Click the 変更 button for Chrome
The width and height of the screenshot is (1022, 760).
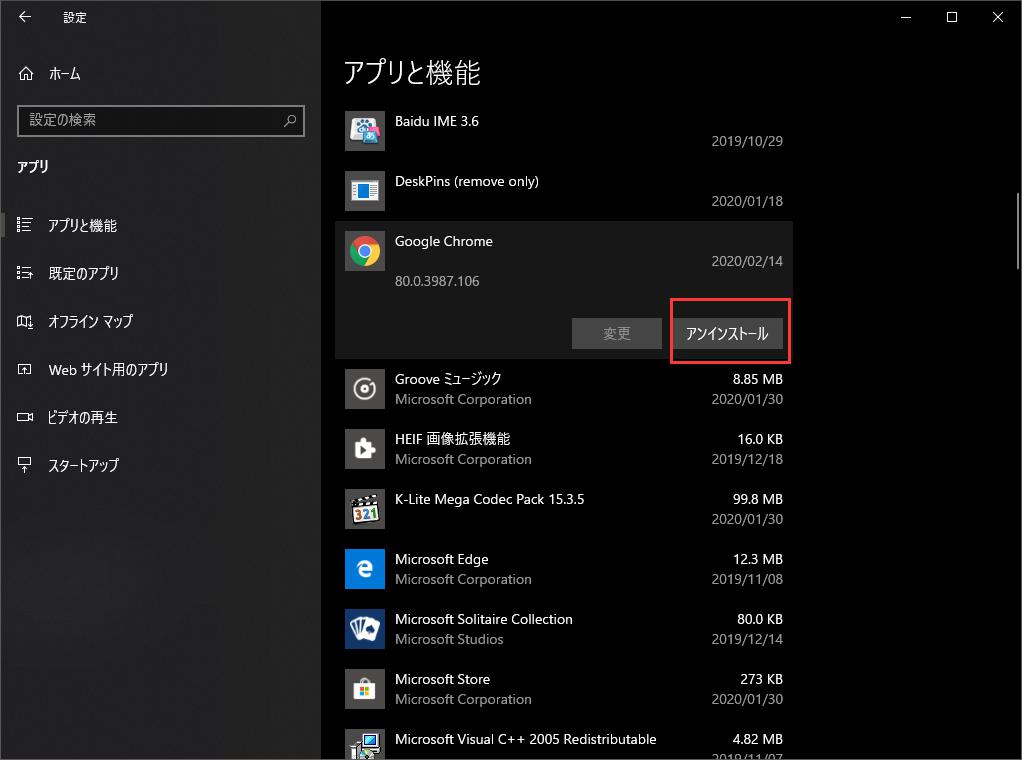click(x=617, y=334)
